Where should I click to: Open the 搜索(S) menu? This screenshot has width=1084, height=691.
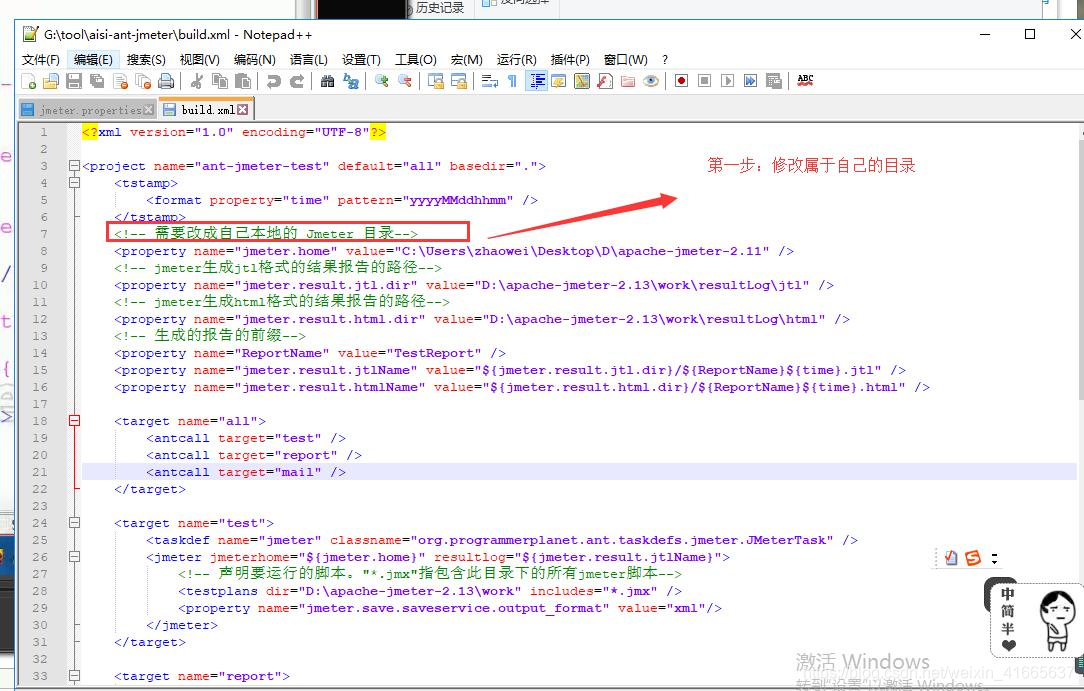pos(147,59)
